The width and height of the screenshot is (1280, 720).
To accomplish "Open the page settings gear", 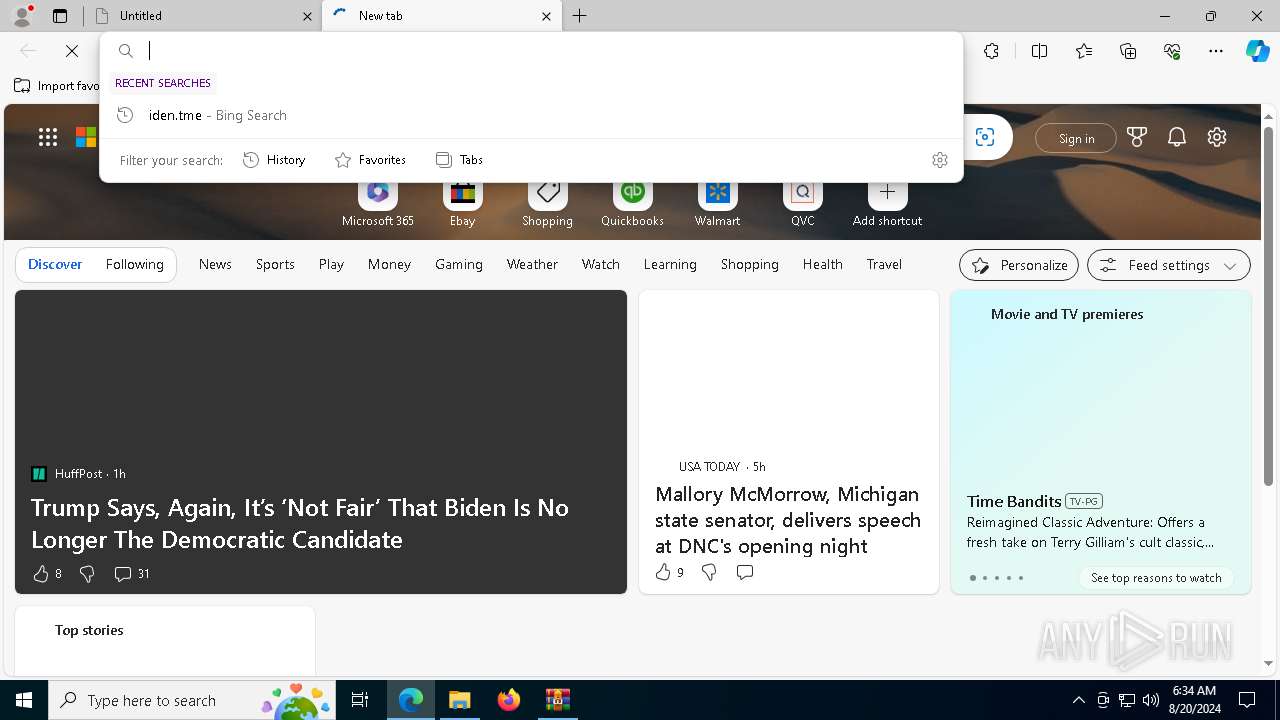I will click(x=1217, y=138).
